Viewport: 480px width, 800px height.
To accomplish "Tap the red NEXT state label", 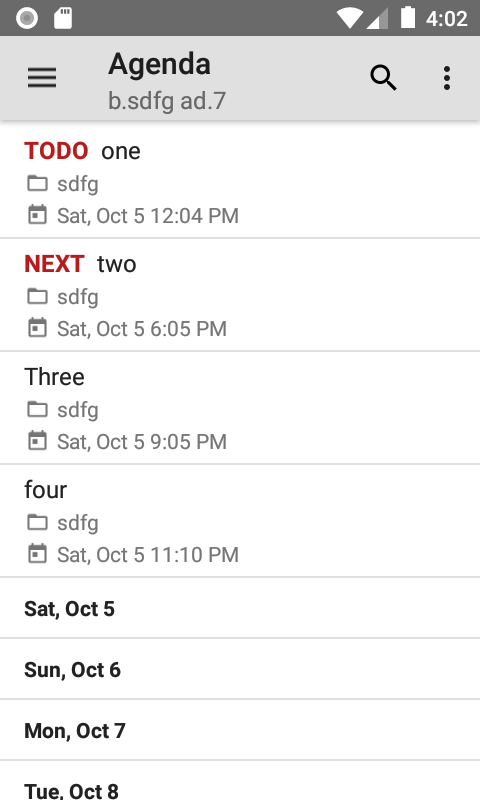I will coord(54,264).
